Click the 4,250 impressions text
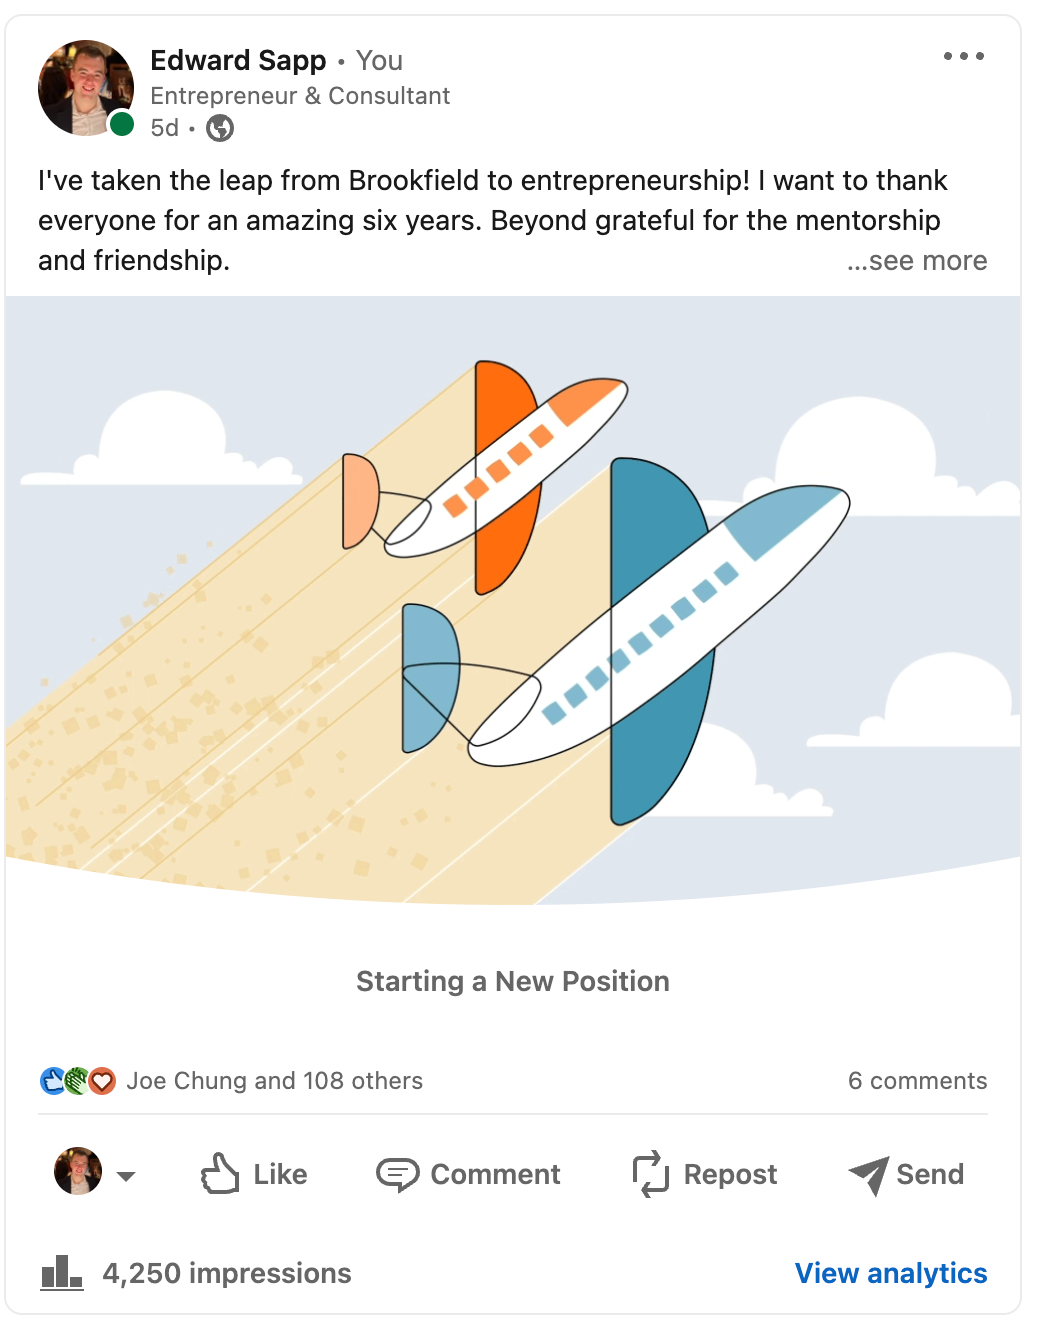This screenshot has height=1334, width=1060. [x=227, y=1273]
